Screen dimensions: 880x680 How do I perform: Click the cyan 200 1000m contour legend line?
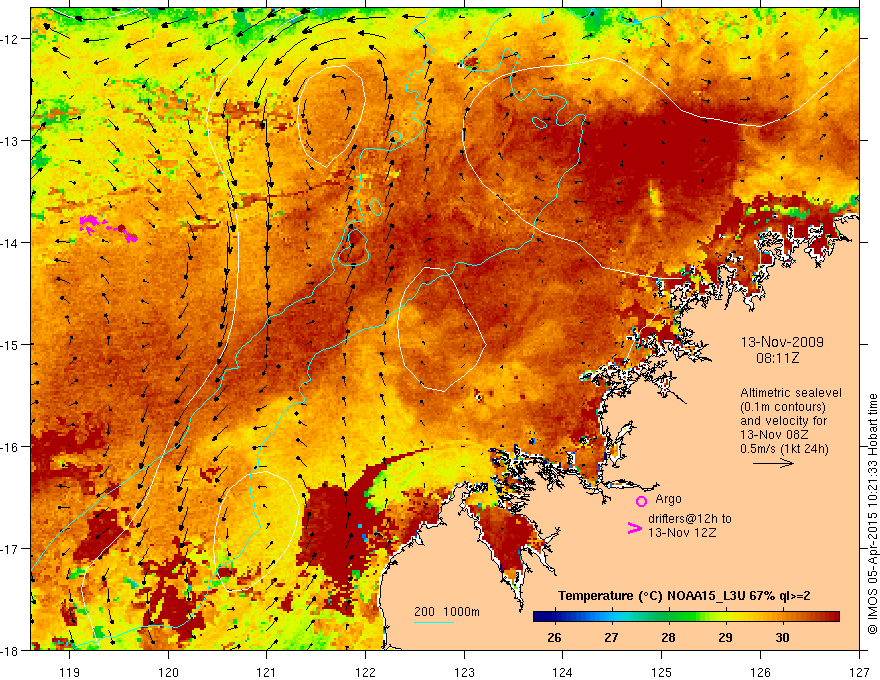tap(434, 622)
